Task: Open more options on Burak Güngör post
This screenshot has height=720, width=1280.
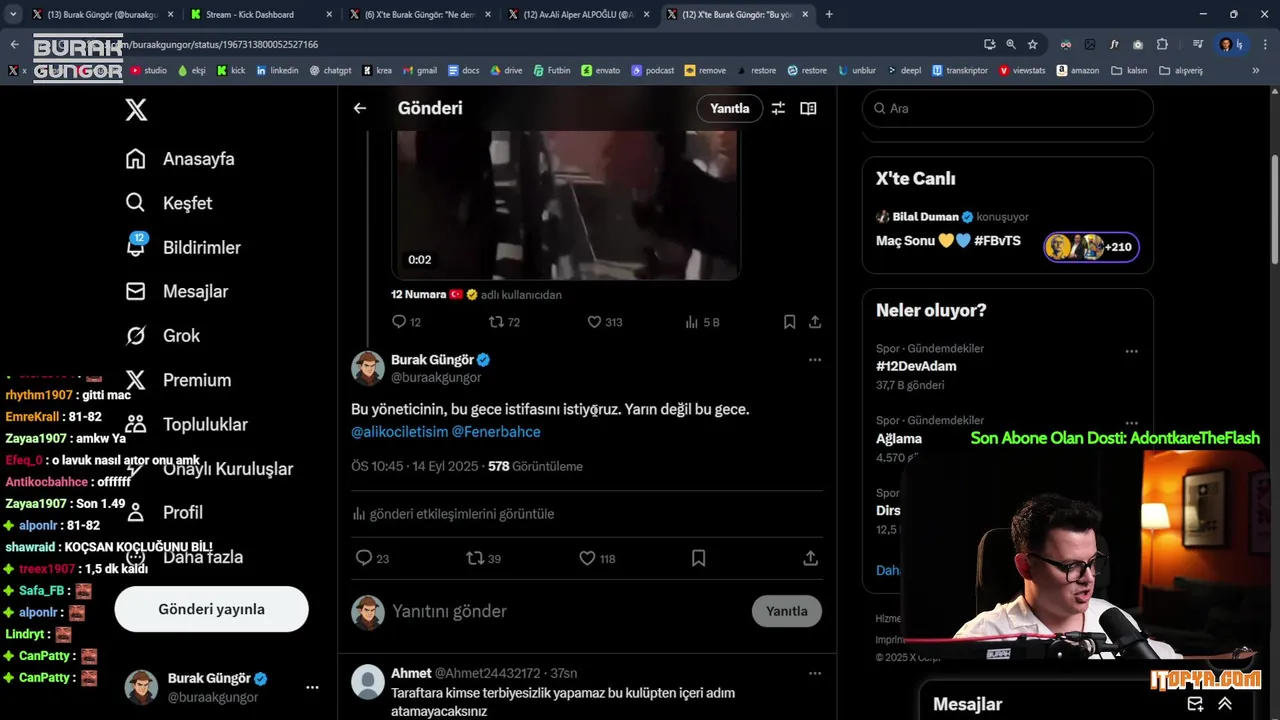Action: pos(815,360)
